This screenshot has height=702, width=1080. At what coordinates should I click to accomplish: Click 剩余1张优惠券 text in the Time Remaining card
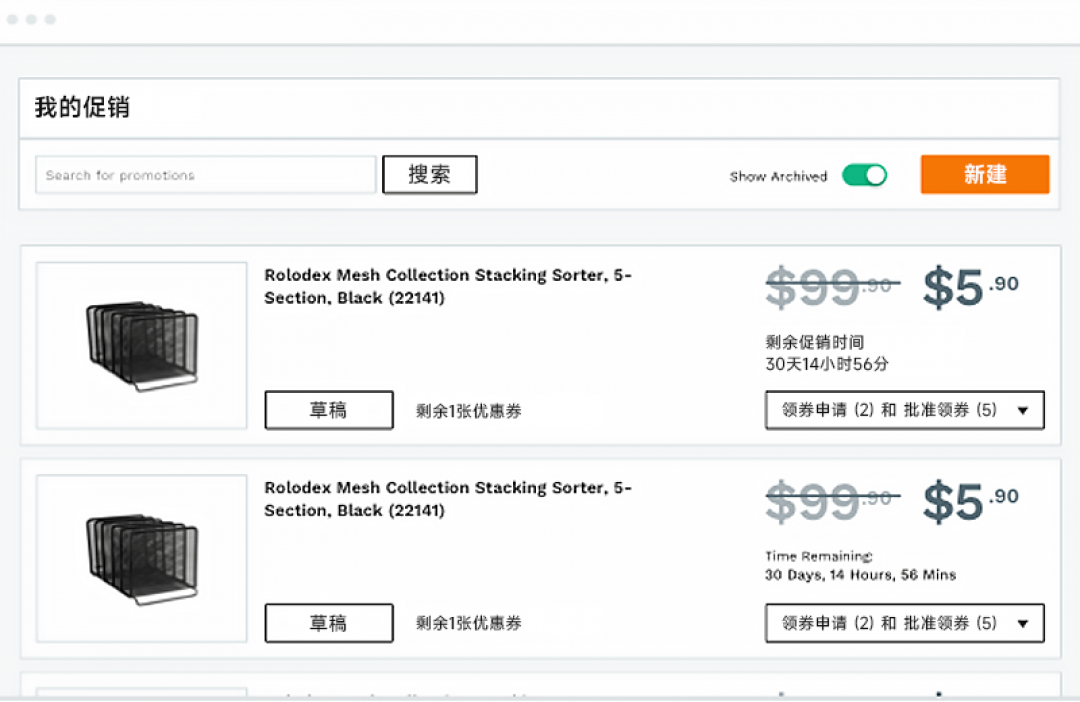coord(469,623)
